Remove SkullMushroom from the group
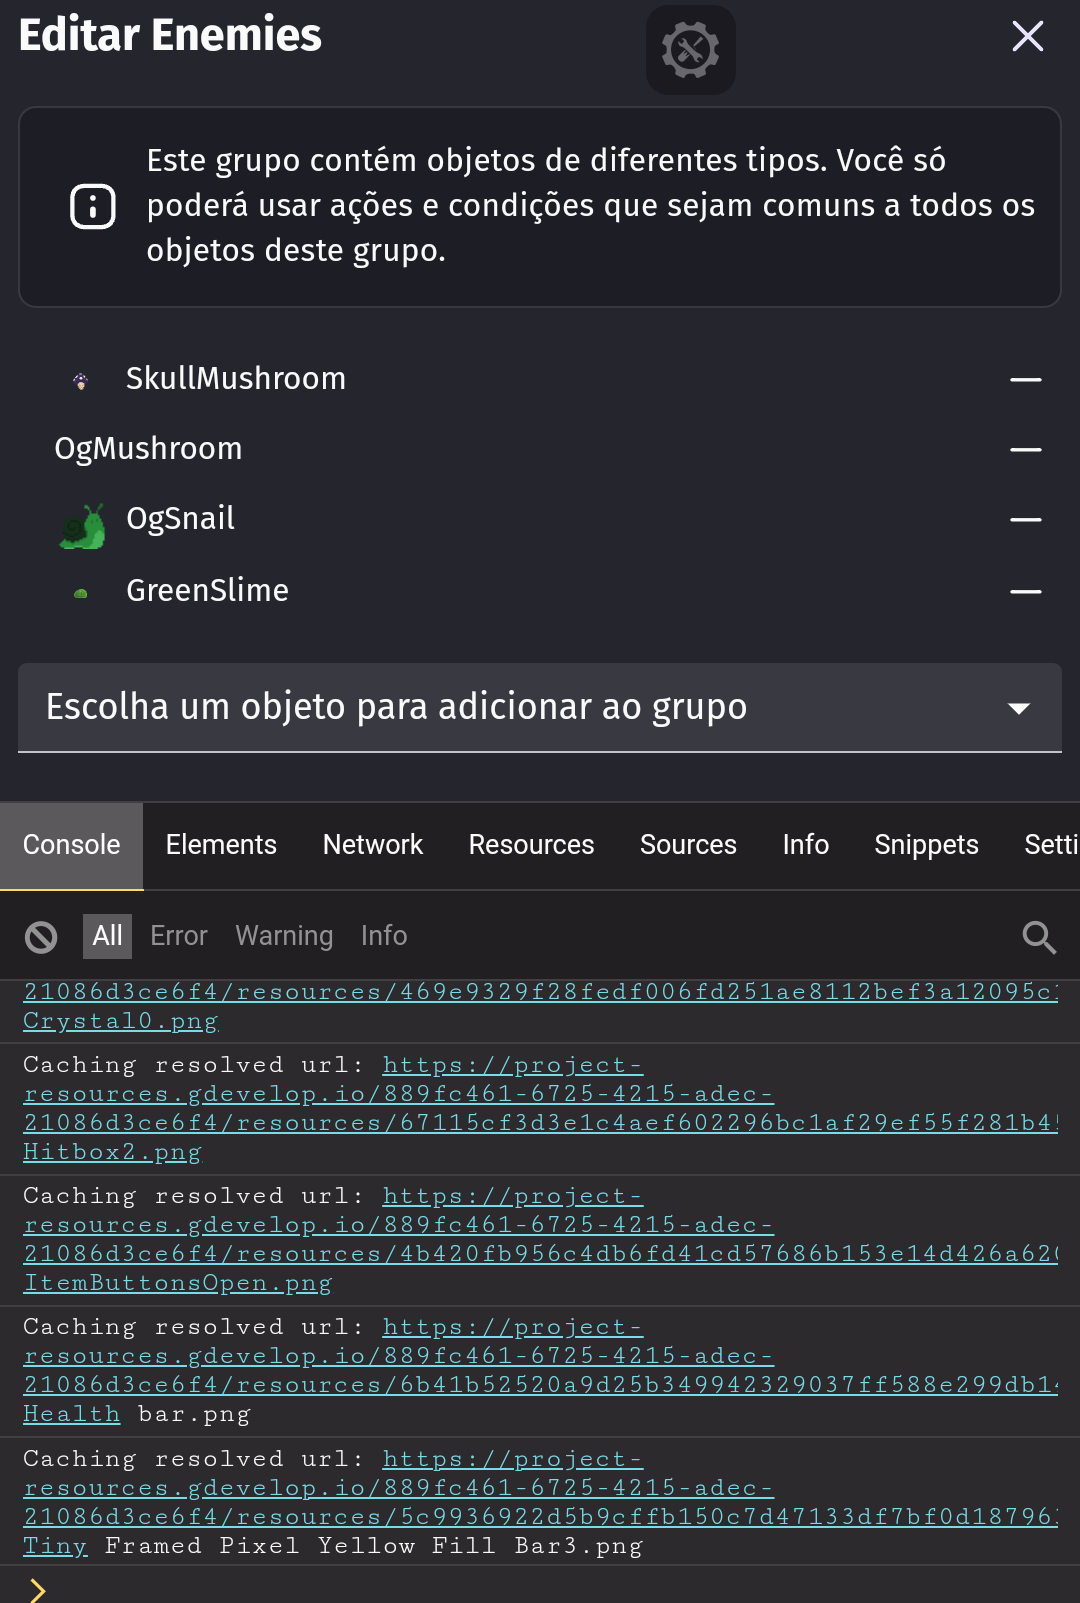Screen dimensions: 1080x1603 (x=1026, y=380)
